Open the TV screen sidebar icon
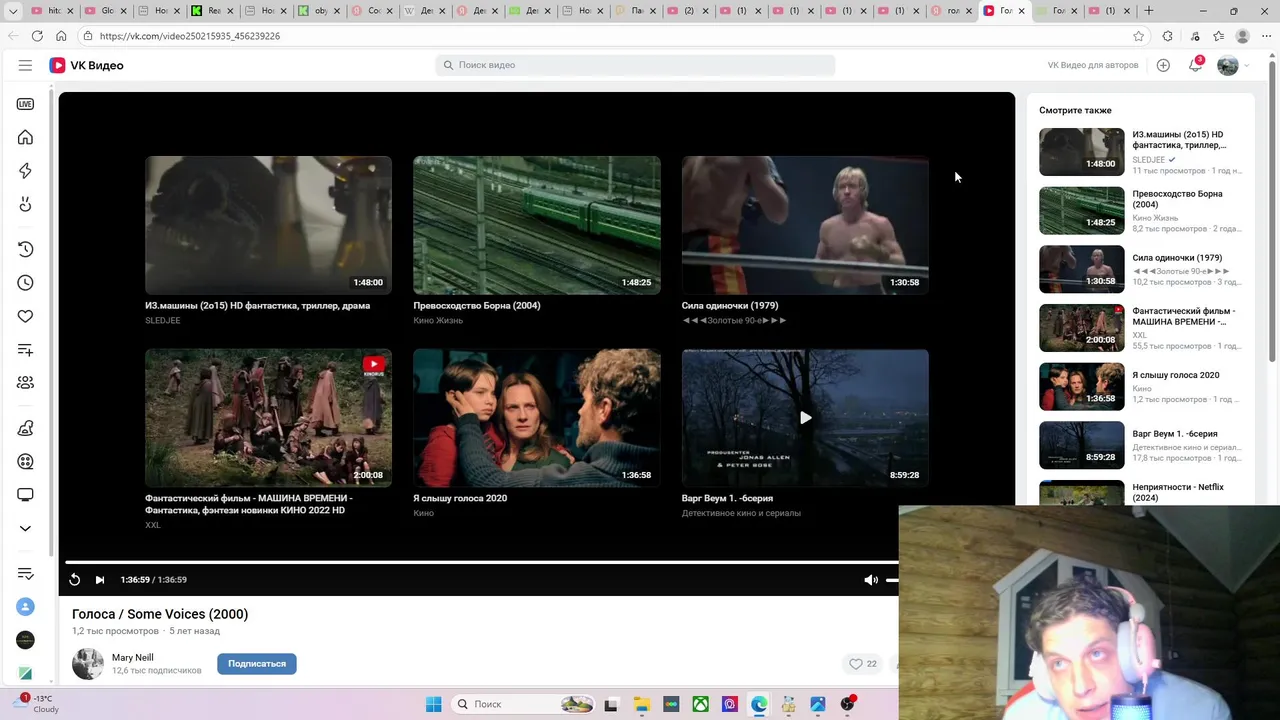Image resolution: width=1280 pixels, height=720 pixels. point(25,495)
